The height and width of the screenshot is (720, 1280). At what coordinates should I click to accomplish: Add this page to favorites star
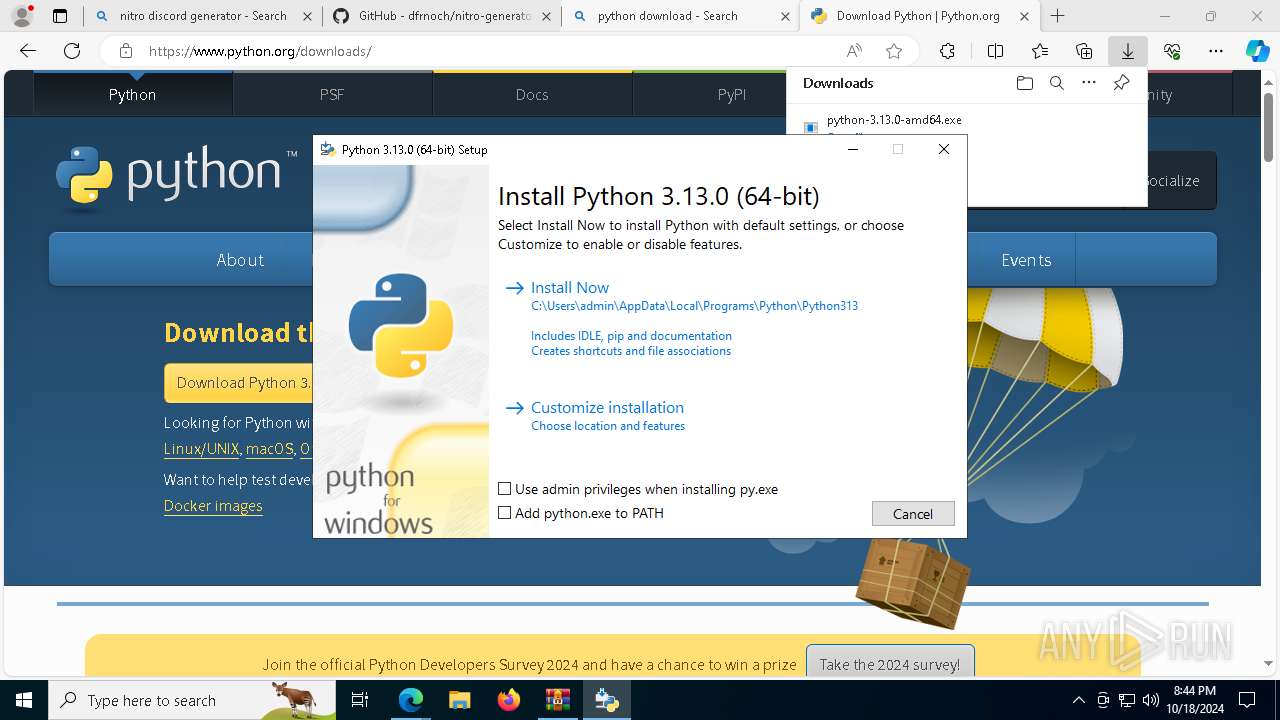[x=894, y=51]
